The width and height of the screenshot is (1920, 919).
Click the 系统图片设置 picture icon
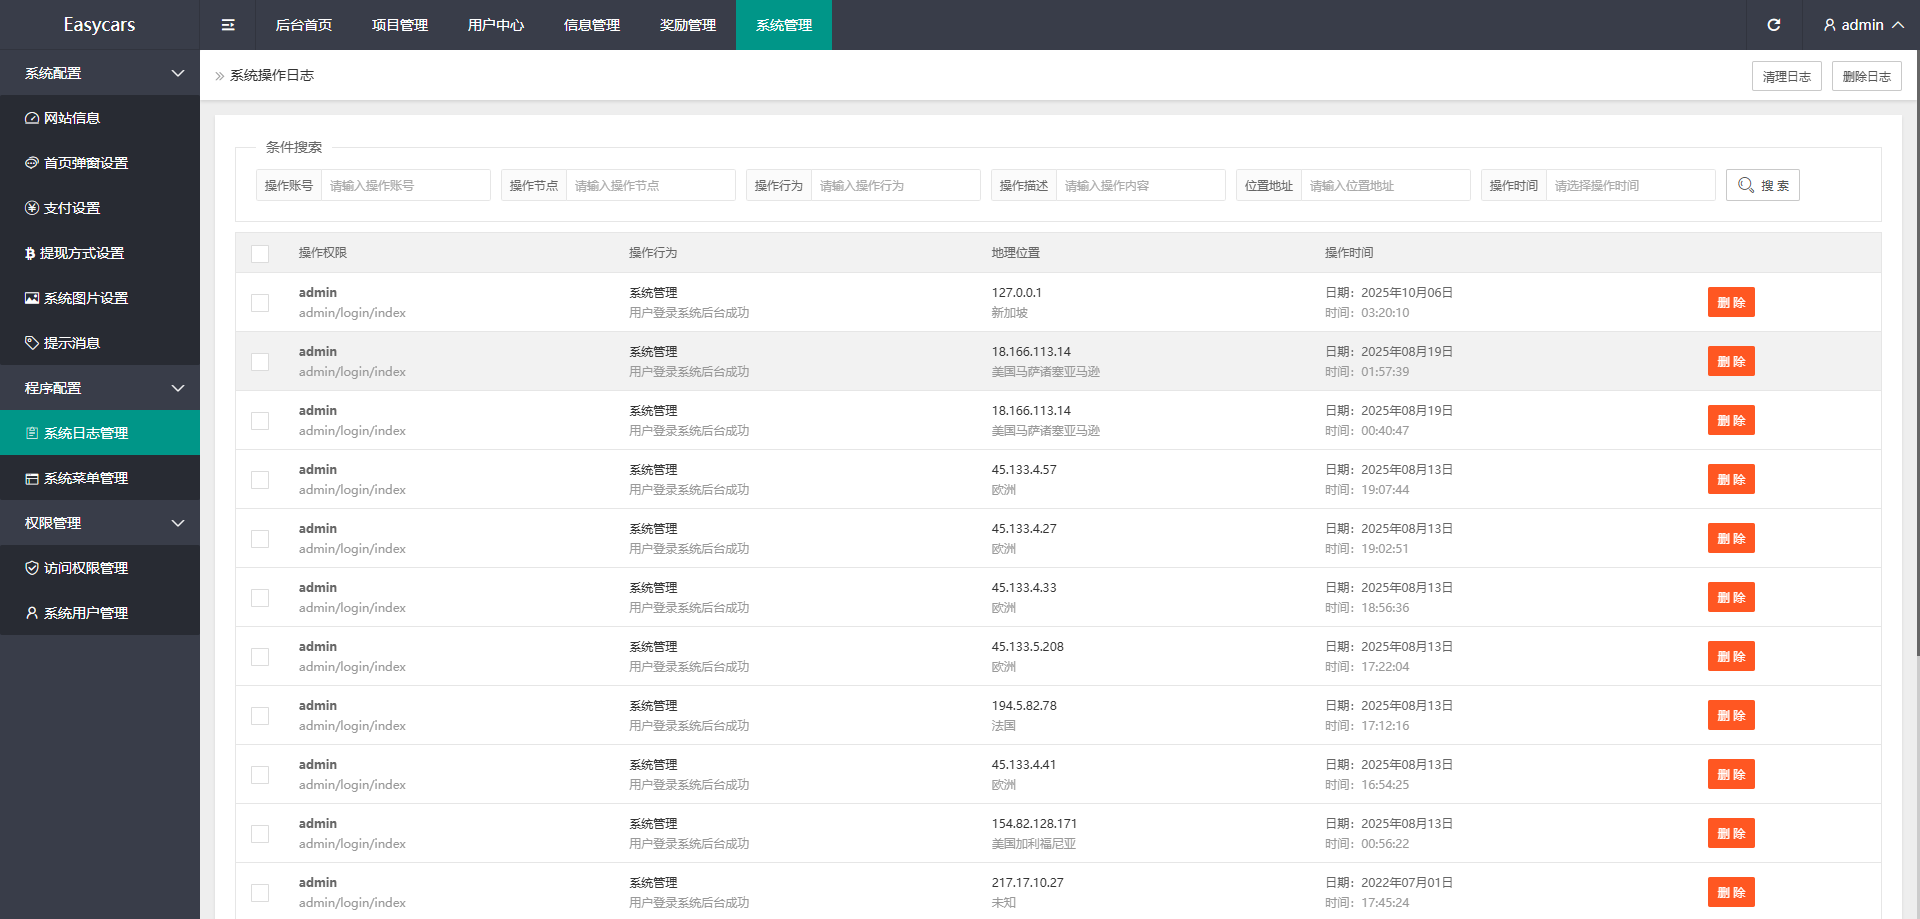pos(32,298)
